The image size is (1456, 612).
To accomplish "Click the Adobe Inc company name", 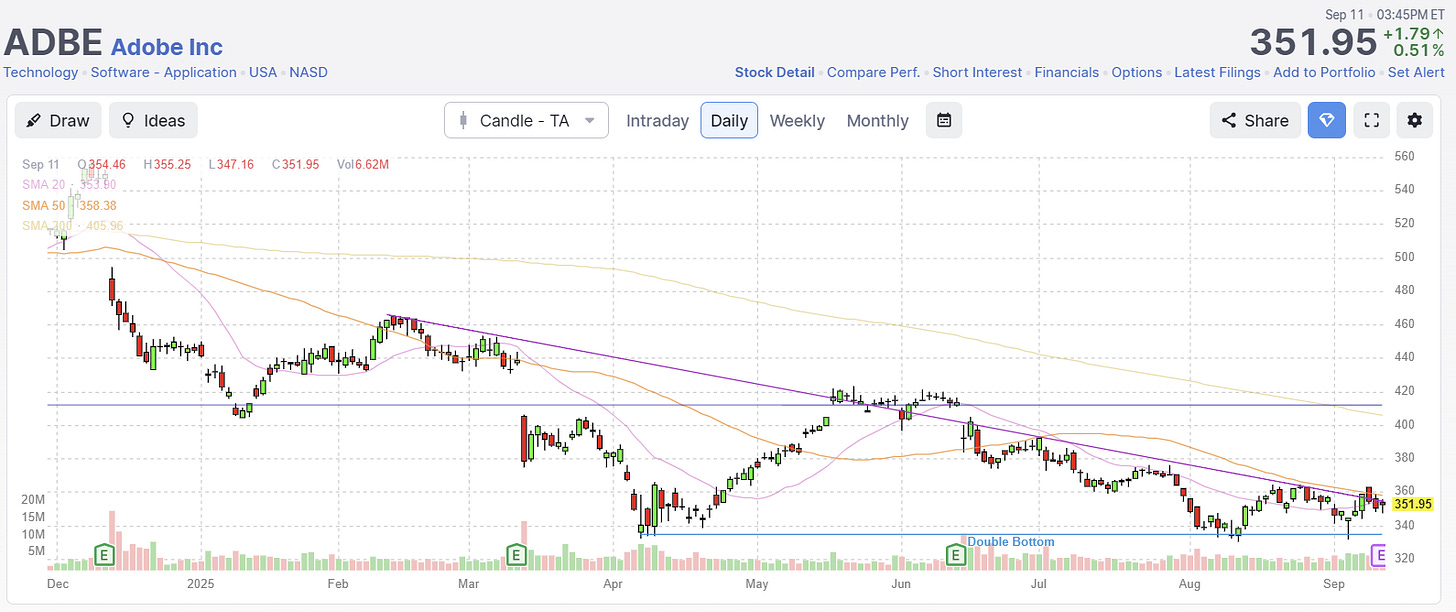I will [x=166, y=46].
